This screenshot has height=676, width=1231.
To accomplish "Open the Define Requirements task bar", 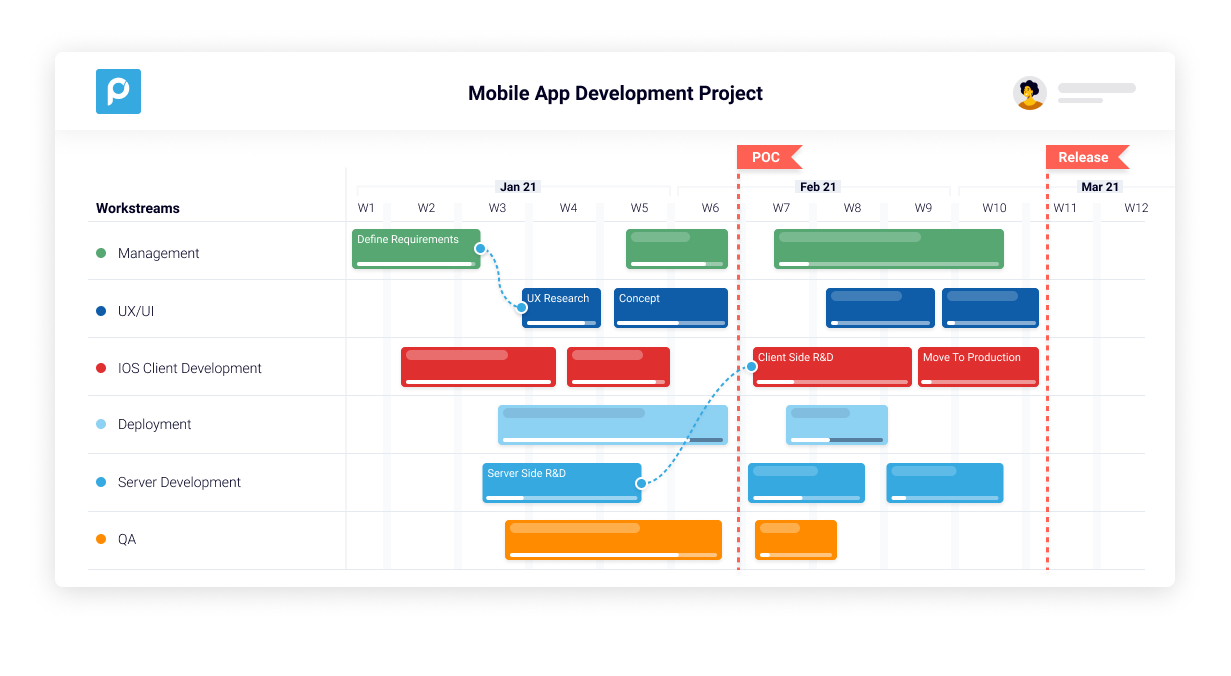I will point(416,249).
